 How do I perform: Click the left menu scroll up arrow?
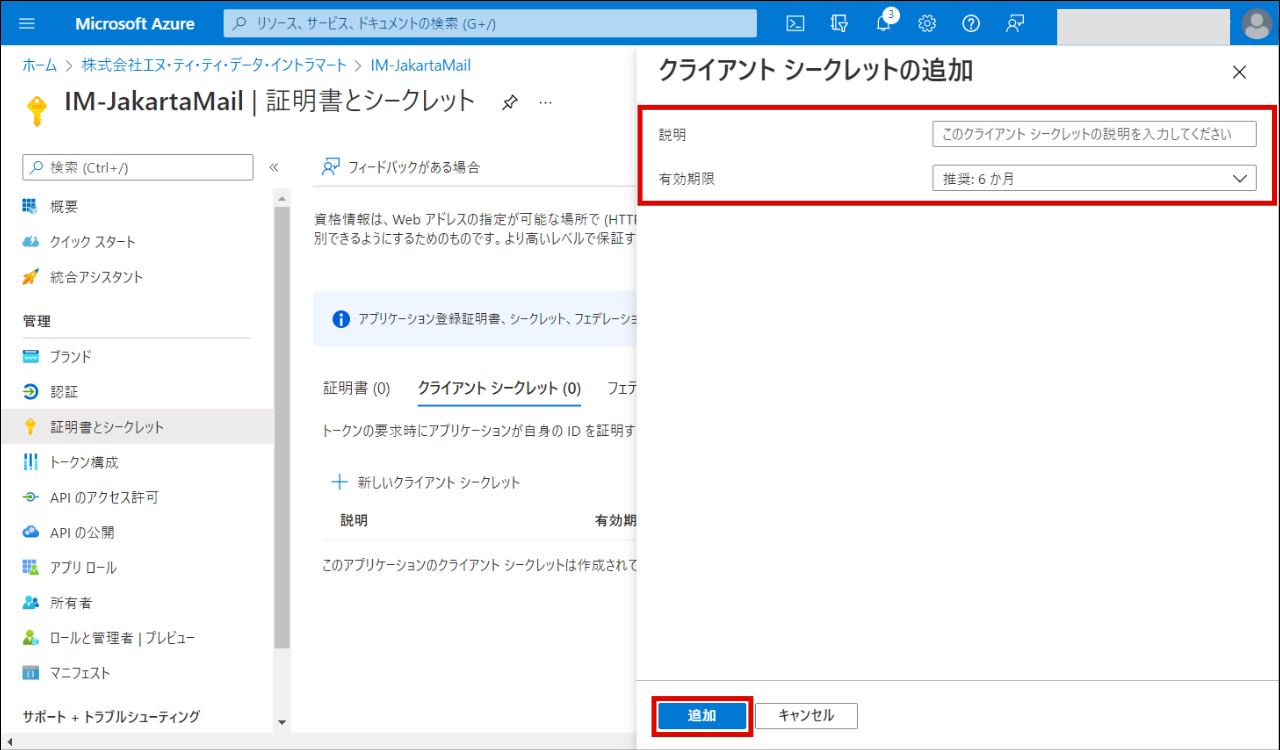(282, 200)
